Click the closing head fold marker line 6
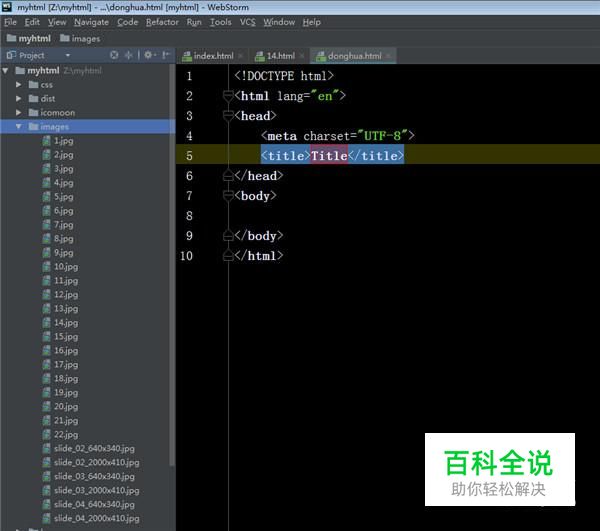This screenshot has height=531, width=600. (228, 176)
